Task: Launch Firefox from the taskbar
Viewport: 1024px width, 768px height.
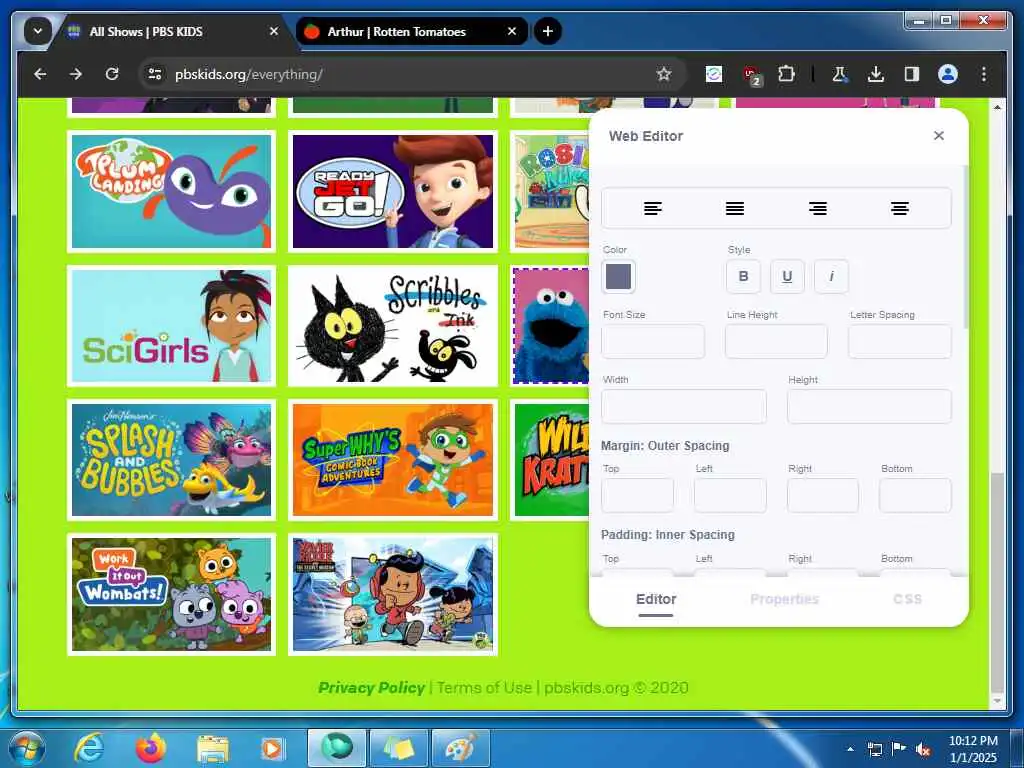Action: point(151,748)
